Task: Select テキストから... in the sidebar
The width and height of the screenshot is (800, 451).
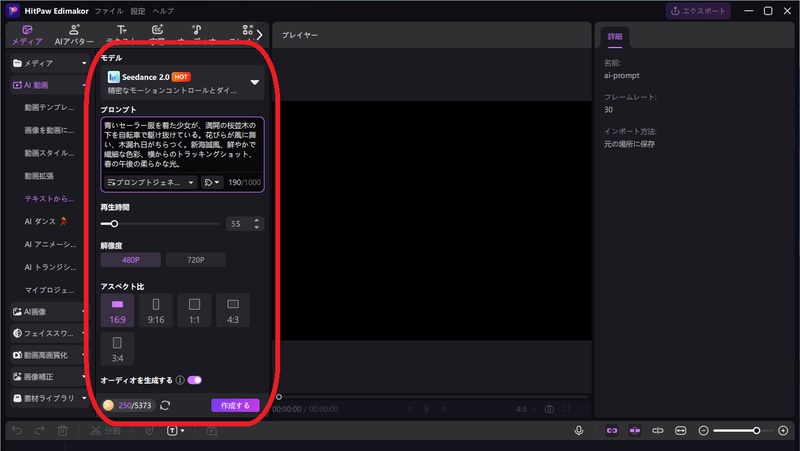Action: (x=49, y=198)
